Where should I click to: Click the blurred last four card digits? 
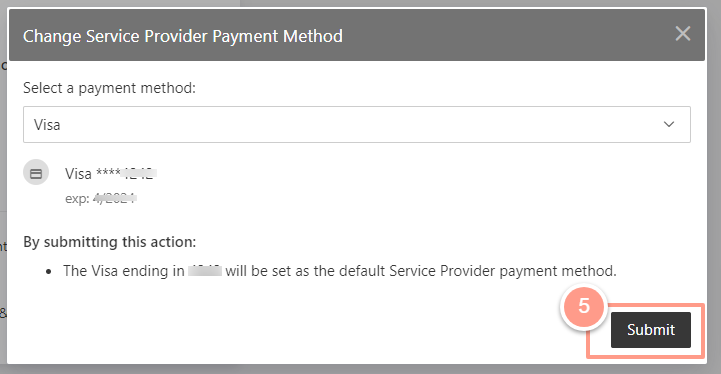click(x=139, y=174)
